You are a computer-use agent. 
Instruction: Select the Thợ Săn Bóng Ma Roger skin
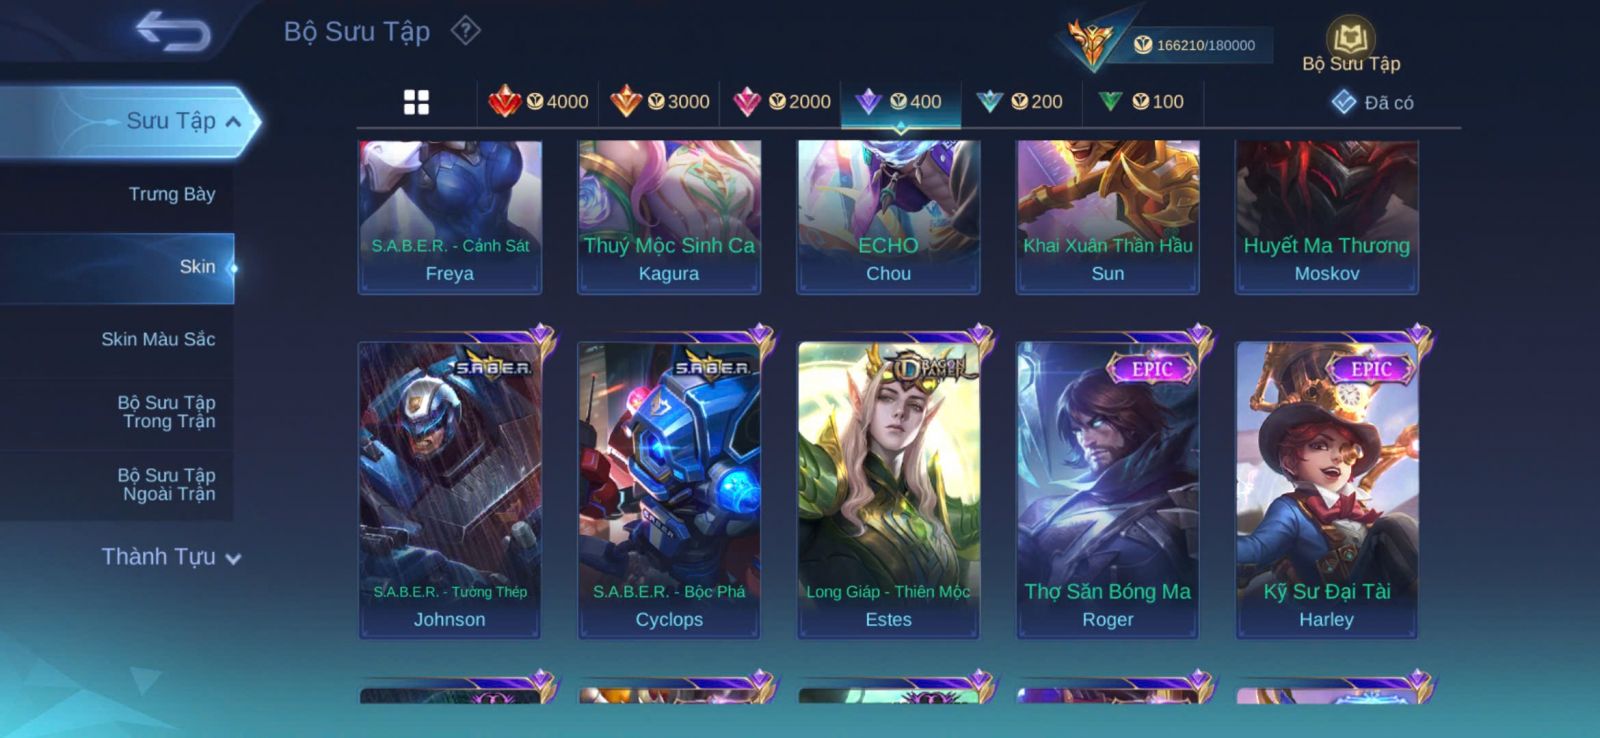(x=1107, y=489)
